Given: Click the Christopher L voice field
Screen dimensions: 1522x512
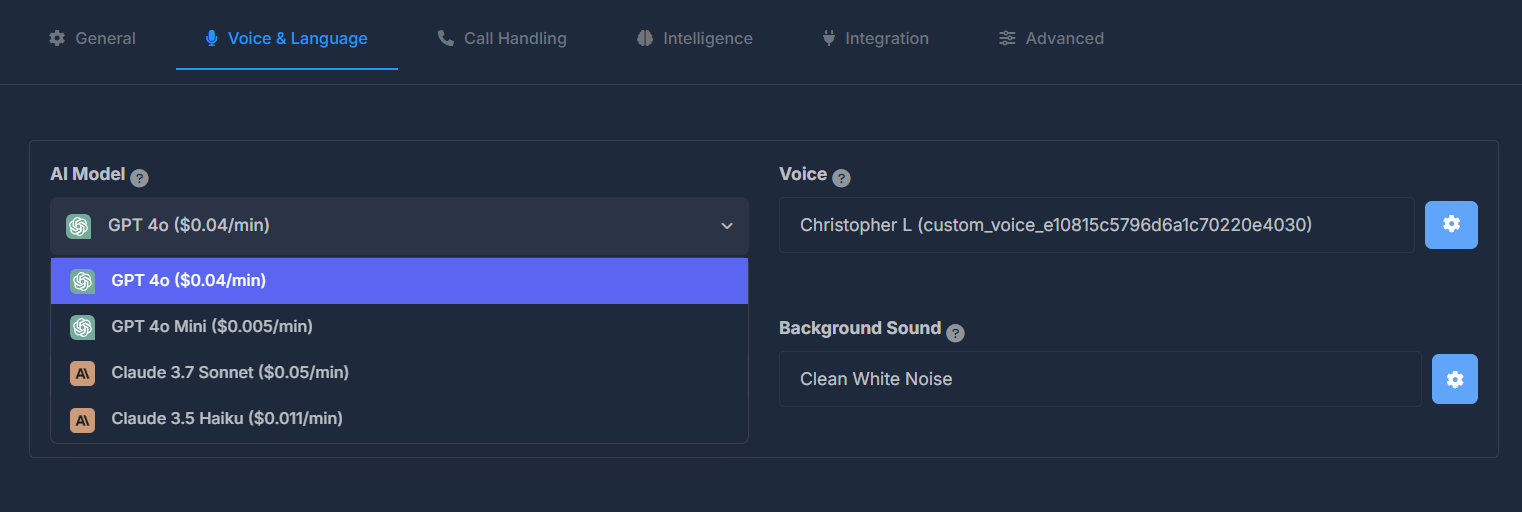Looking at the screenshot, I should 1096,225.
